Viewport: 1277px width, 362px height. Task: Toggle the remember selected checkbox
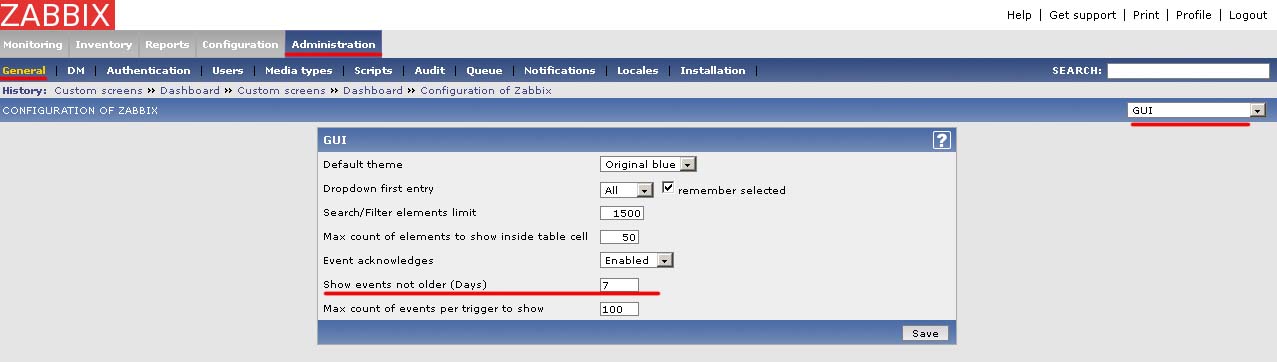click(668, 188)
